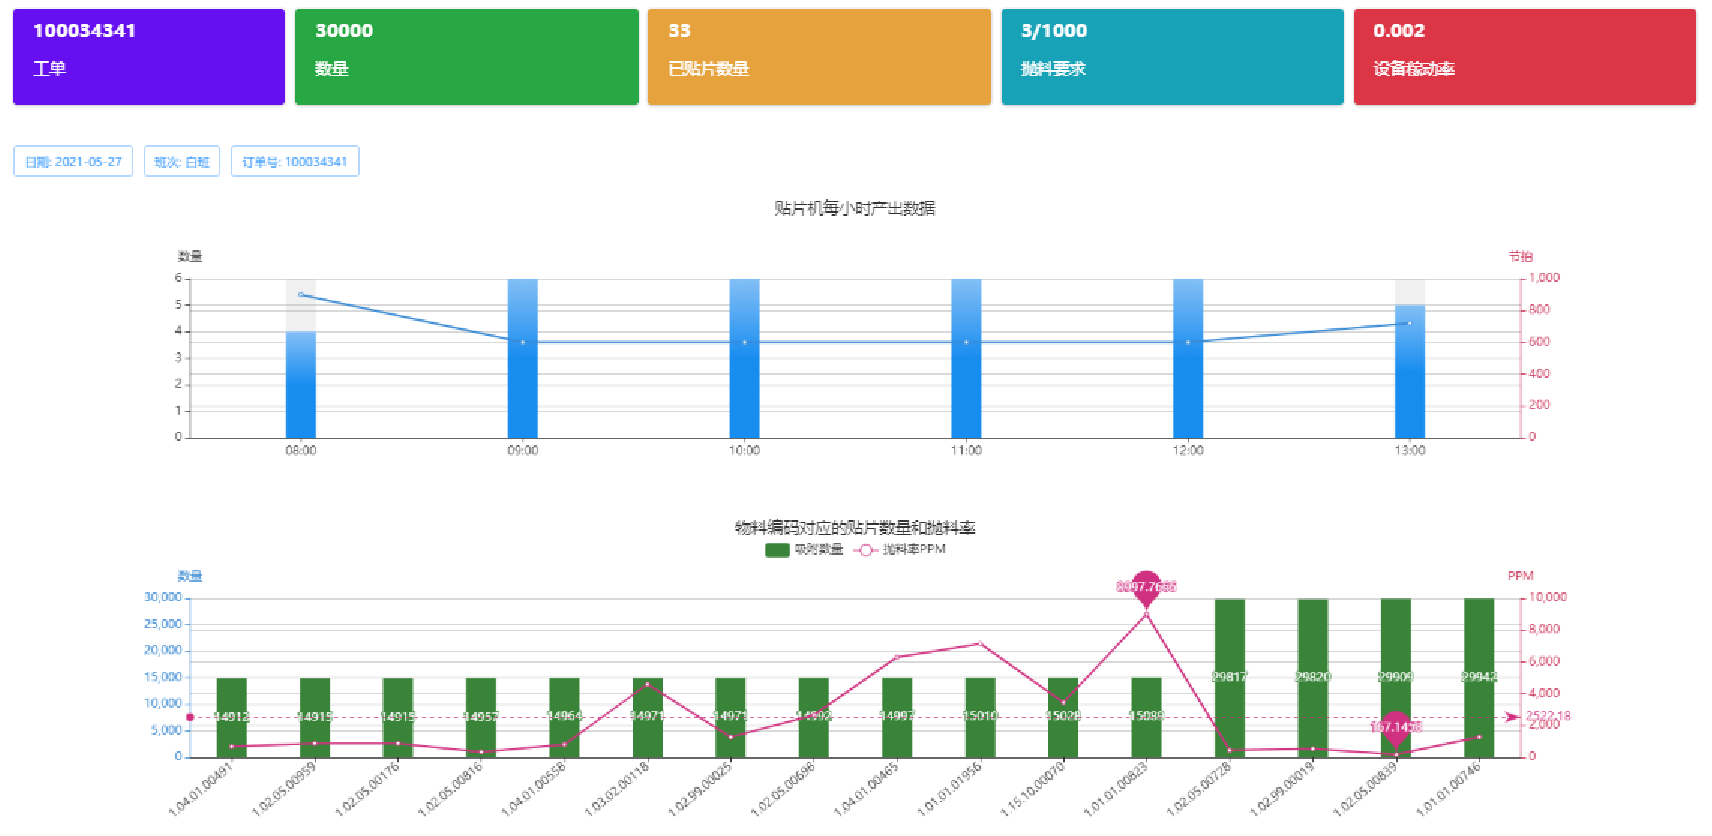Click the green bar labeled 15089
The image size is (1712, 836).
coord(1146,718)
